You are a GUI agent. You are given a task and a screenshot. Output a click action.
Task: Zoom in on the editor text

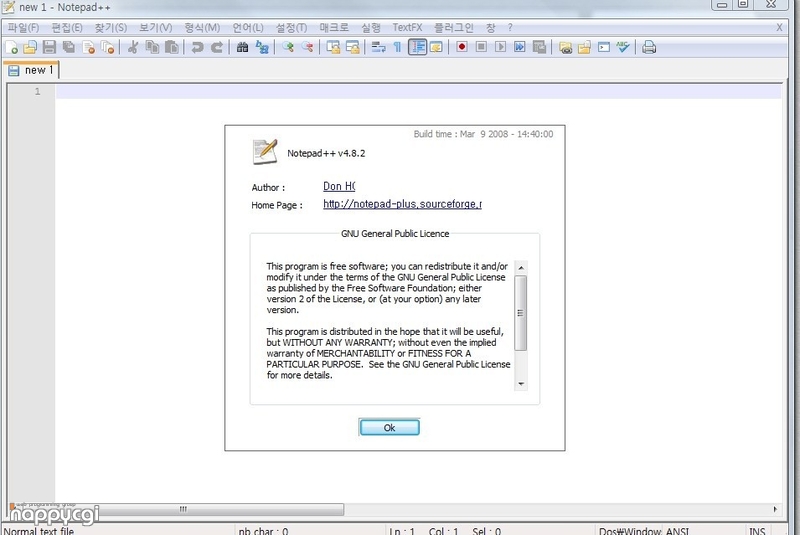pyautogui.click(x=288, y=47)
